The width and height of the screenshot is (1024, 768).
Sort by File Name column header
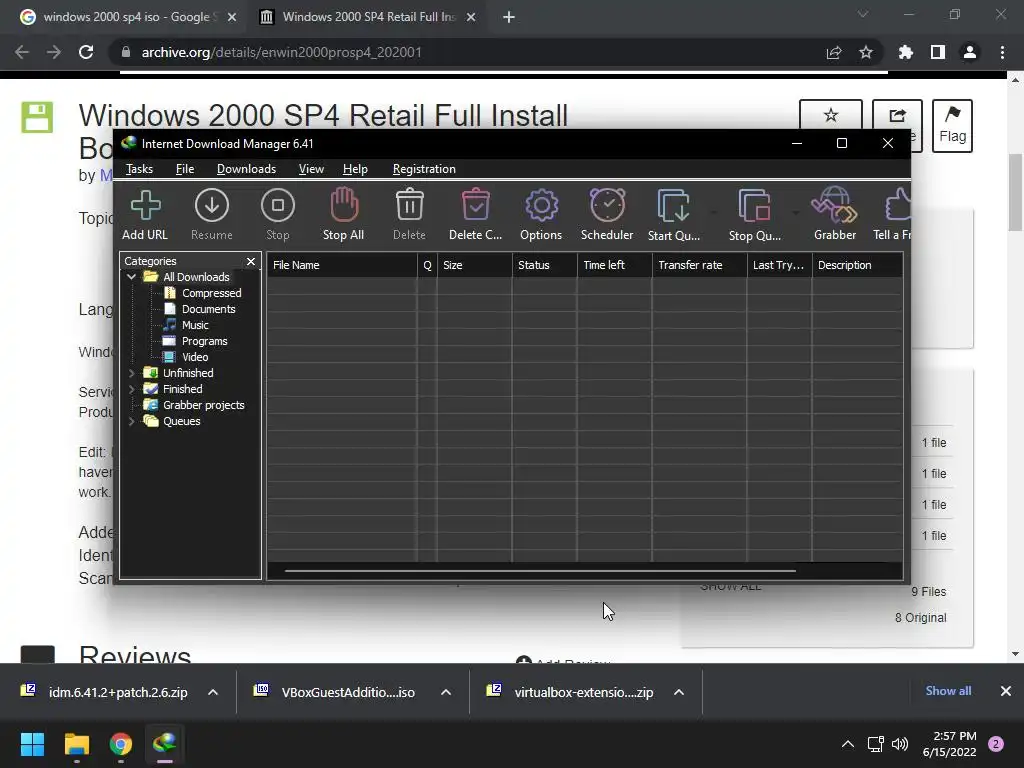342,265
